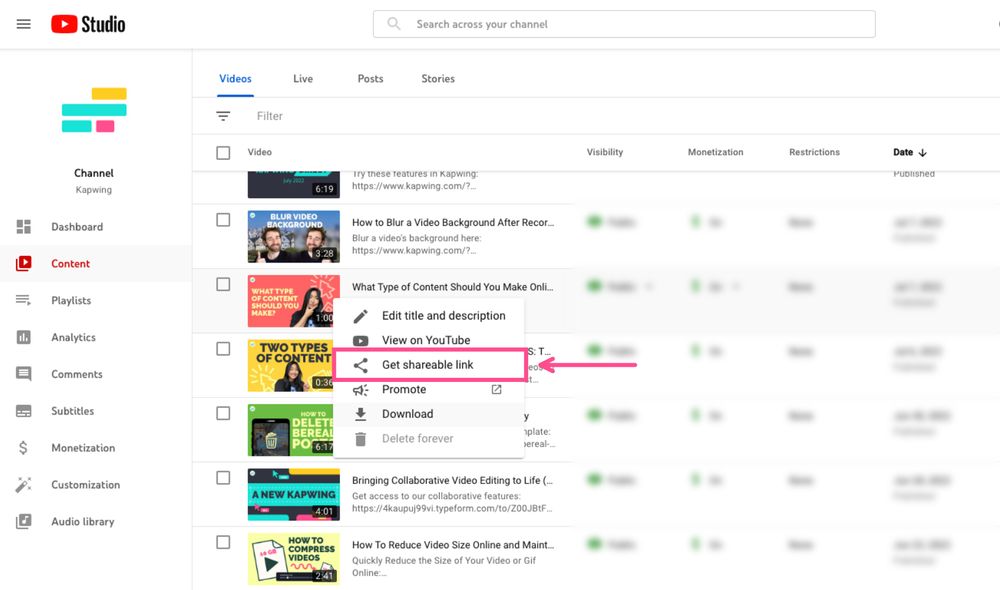Click the filter icon above video list

pyautogui.click(x=223, y=116)
